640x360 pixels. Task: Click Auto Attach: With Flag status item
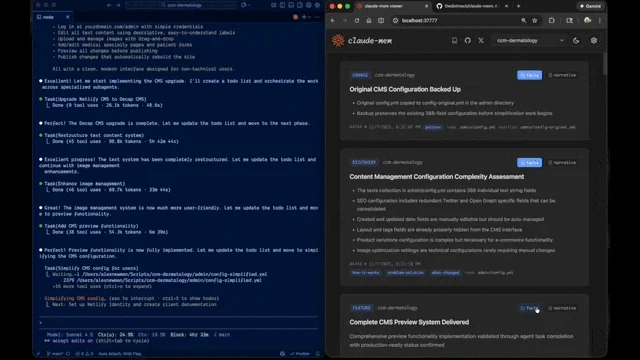pyautogui.click(x=120, y=354)
